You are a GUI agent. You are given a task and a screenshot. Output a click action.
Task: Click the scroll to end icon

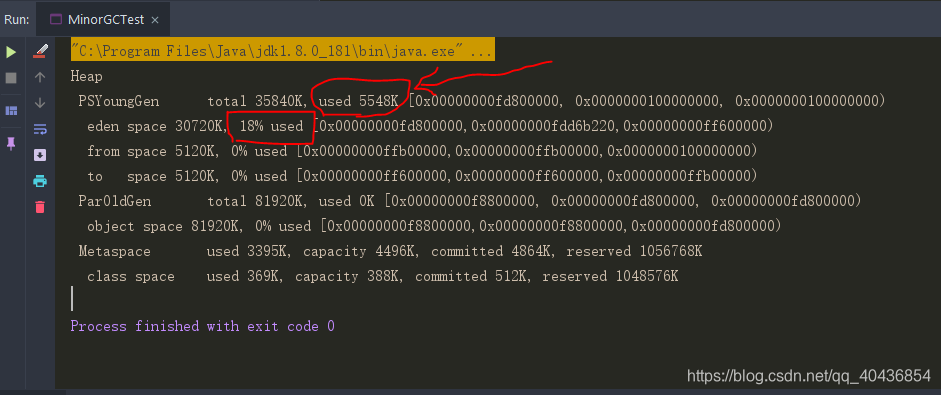click(x=40, y=155)
